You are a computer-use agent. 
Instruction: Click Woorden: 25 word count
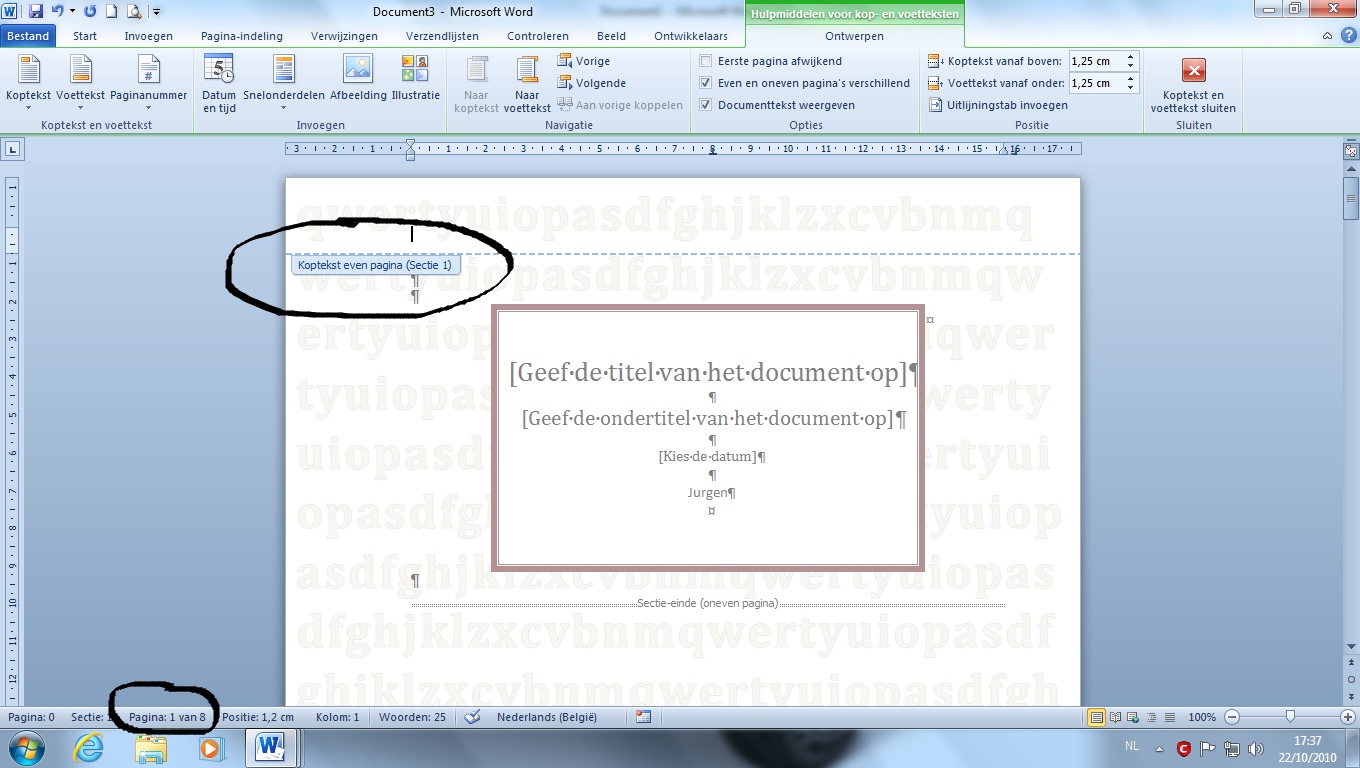[412, 717]
